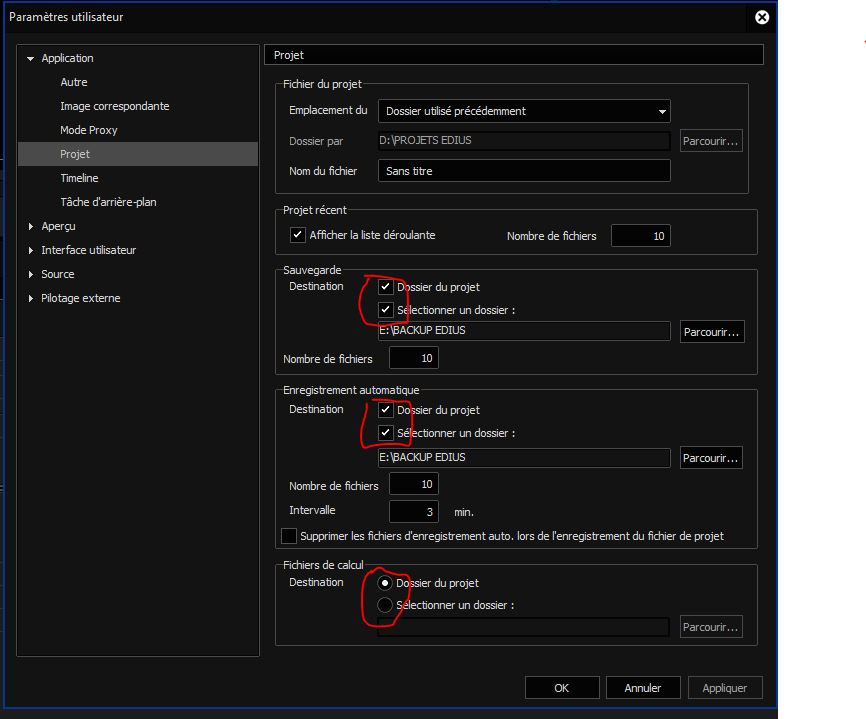Edit Sauvegarde Nombre de fichiers value
Screen dimensions: 866x719
tap(414, 358)
